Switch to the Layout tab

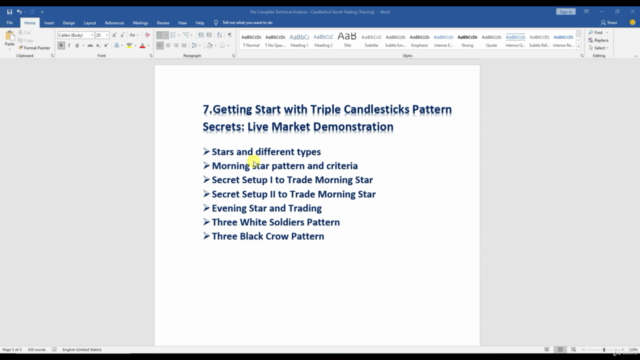[90, 23]
